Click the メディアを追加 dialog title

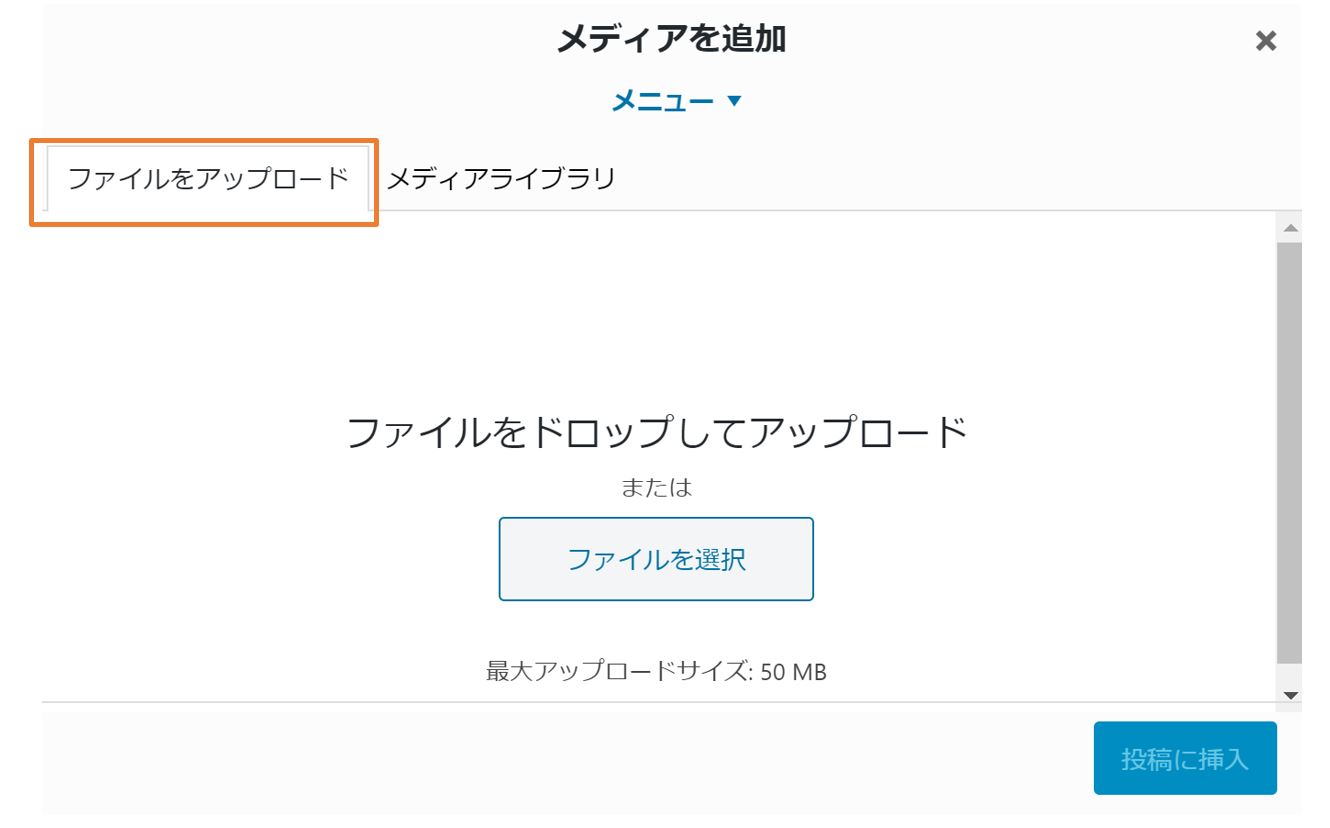671,39
